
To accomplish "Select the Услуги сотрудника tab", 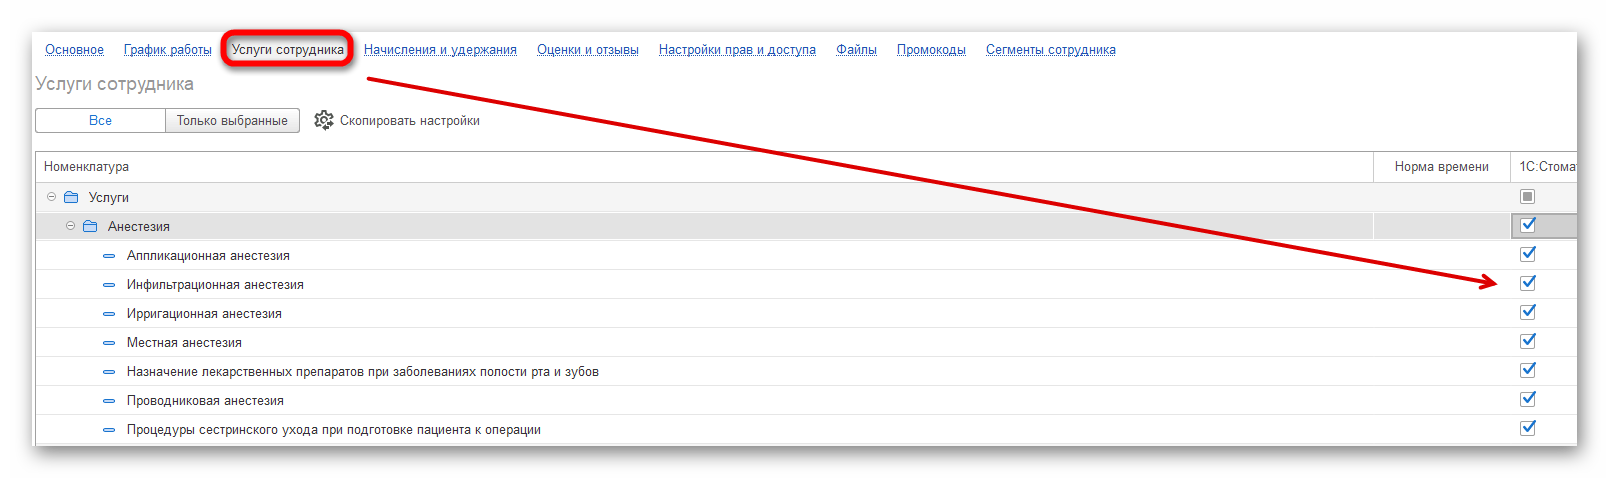I will coord(288,50).
